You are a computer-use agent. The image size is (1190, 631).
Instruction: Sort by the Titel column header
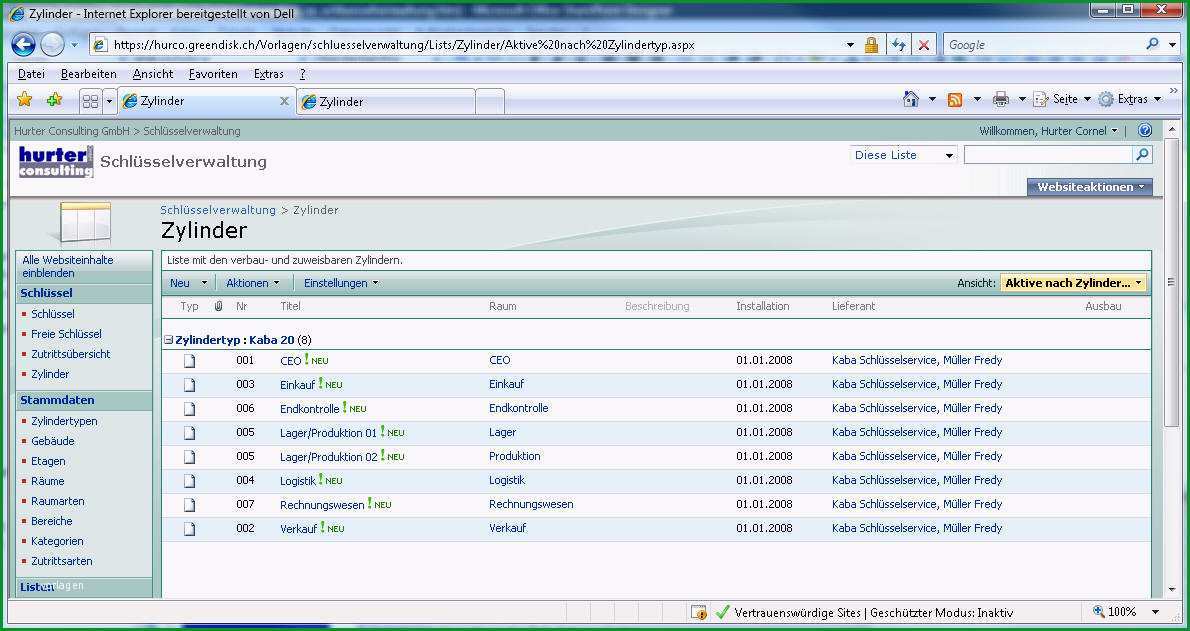tap(291, 306)
